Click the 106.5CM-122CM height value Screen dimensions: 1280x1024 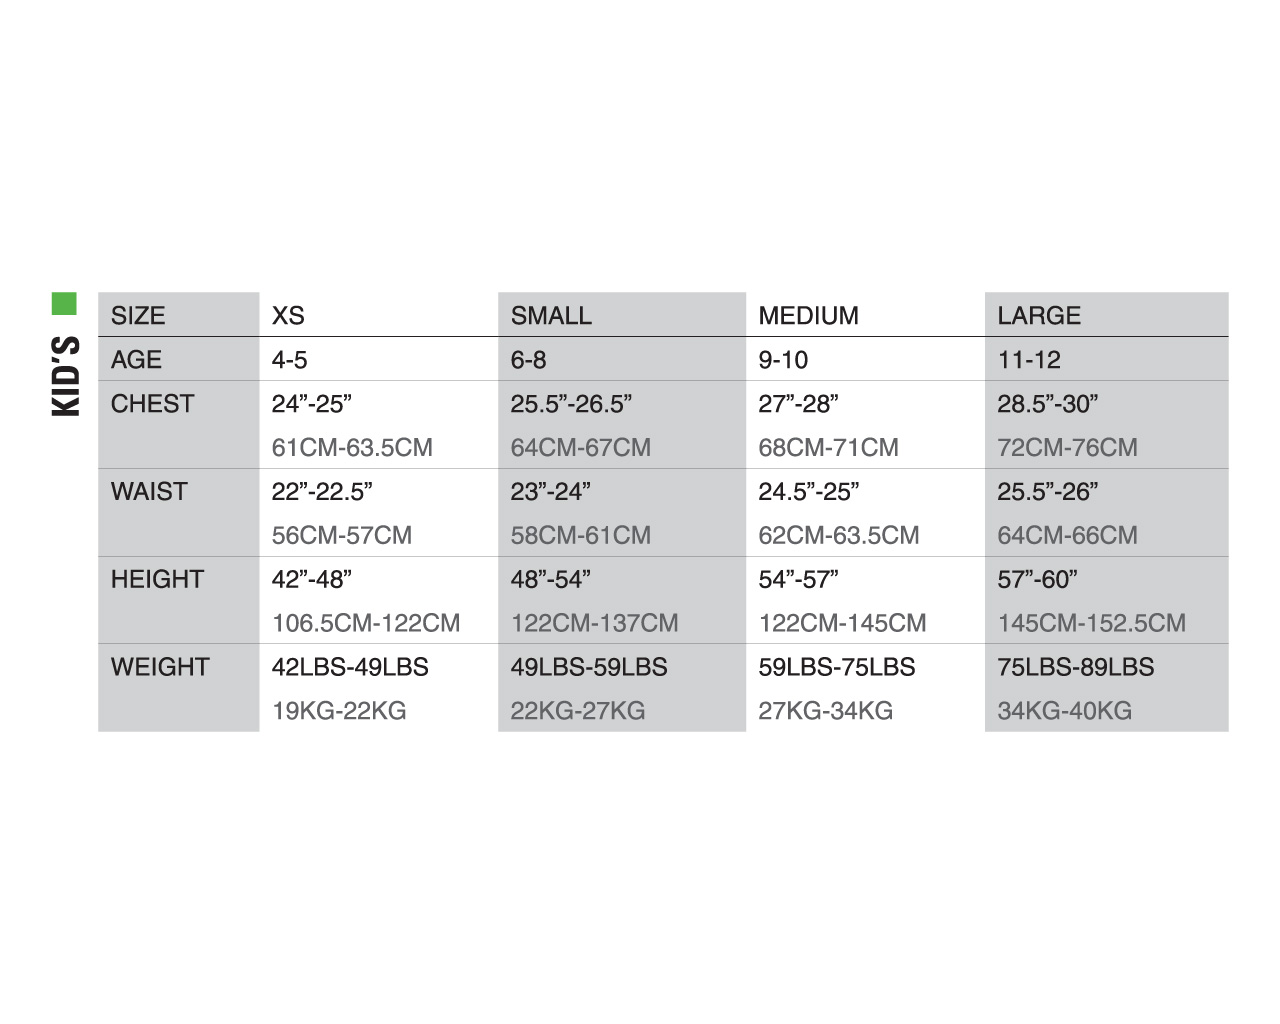coord(366,623)
